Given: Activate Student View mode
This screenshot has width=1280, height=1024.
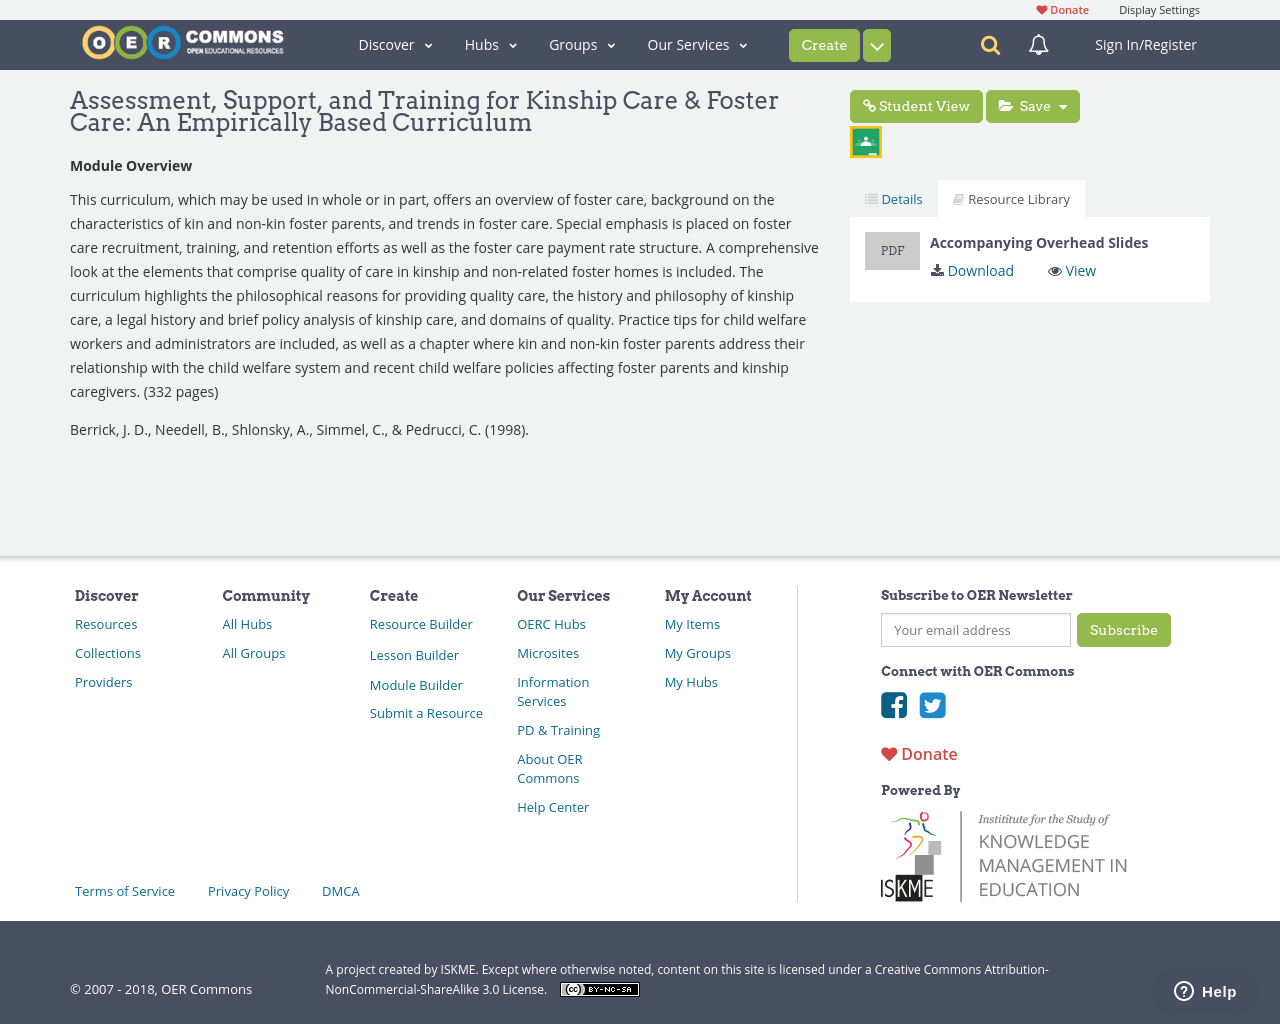Looking at the screenshot, I should tap(916, 105).
